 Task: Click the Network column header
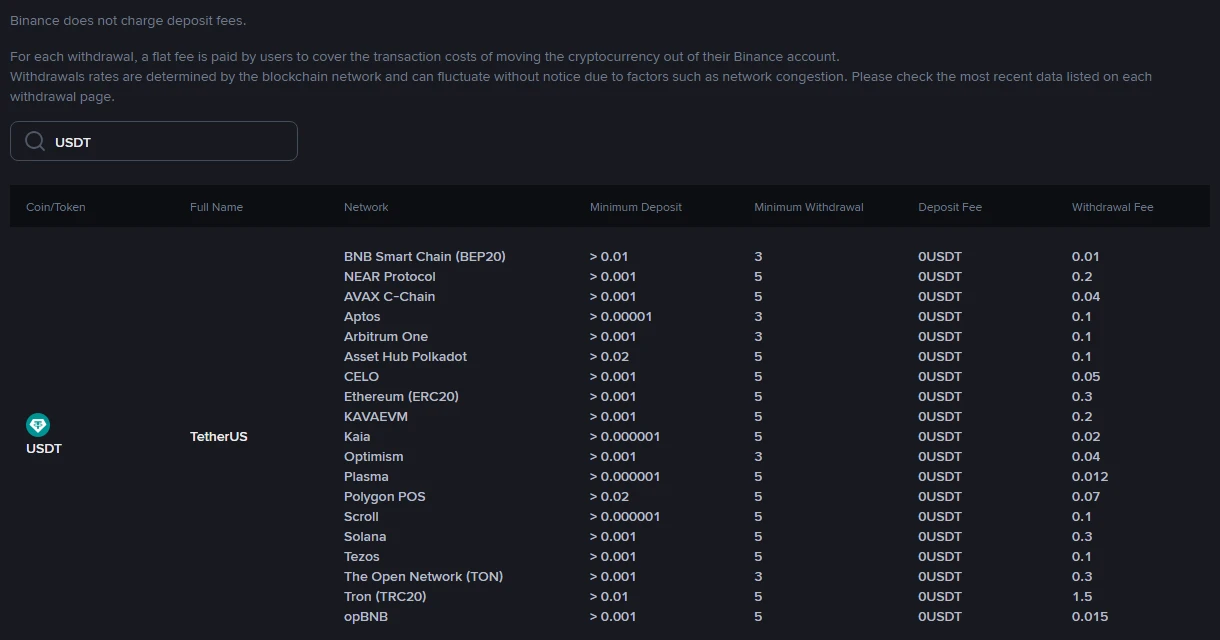pos(366,207)
